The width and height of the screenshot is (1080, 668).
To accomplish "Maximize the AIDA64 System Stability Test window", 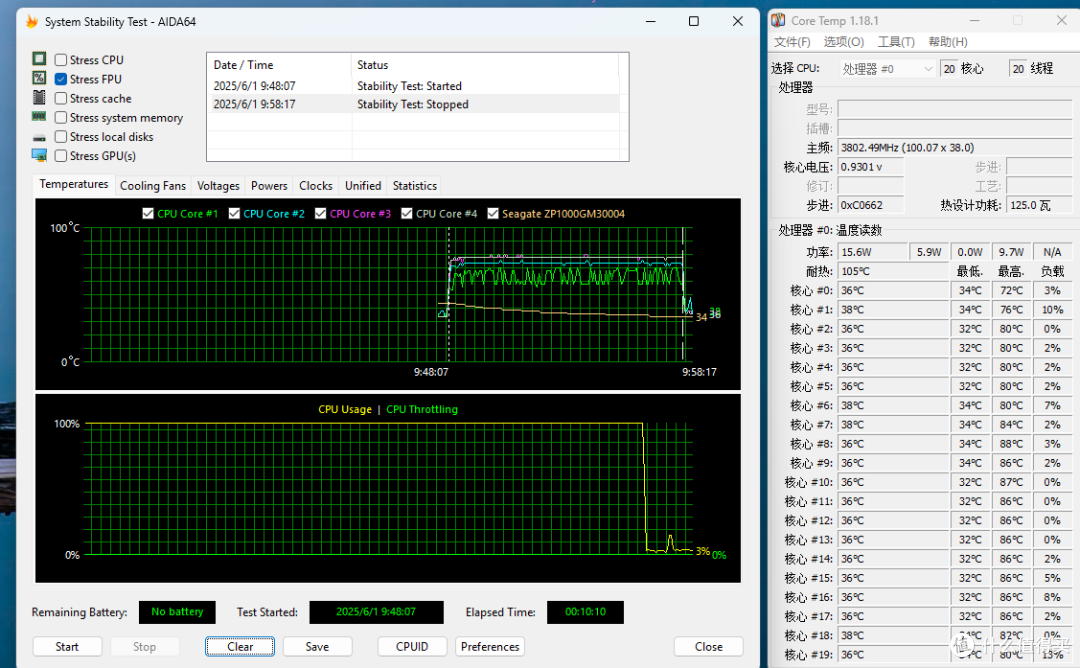I will pos(694,21).
